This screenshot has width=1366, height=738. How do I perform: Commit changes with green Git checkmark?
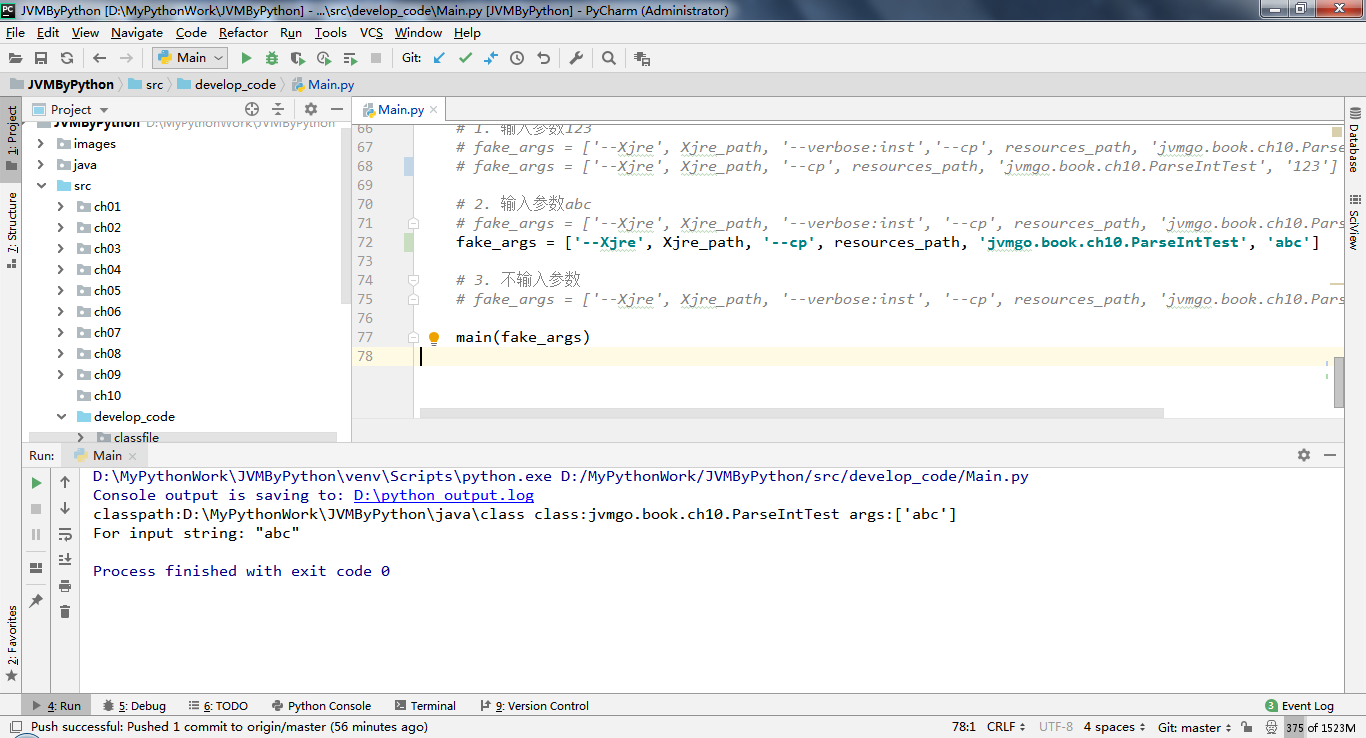(x=465, y=58)
